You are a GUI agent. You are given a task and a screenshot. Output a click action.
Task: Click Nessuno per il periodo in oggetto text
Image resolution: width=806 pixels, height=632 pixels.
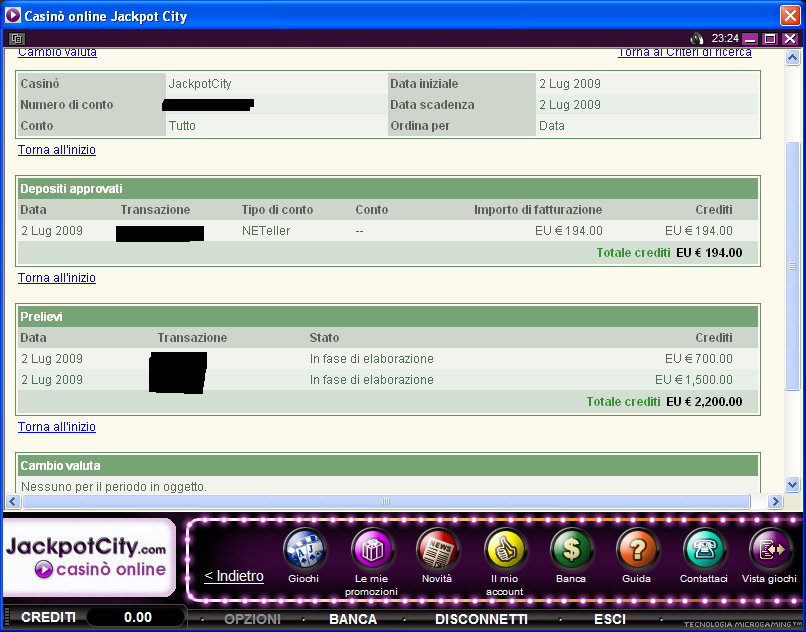point(114,486)
